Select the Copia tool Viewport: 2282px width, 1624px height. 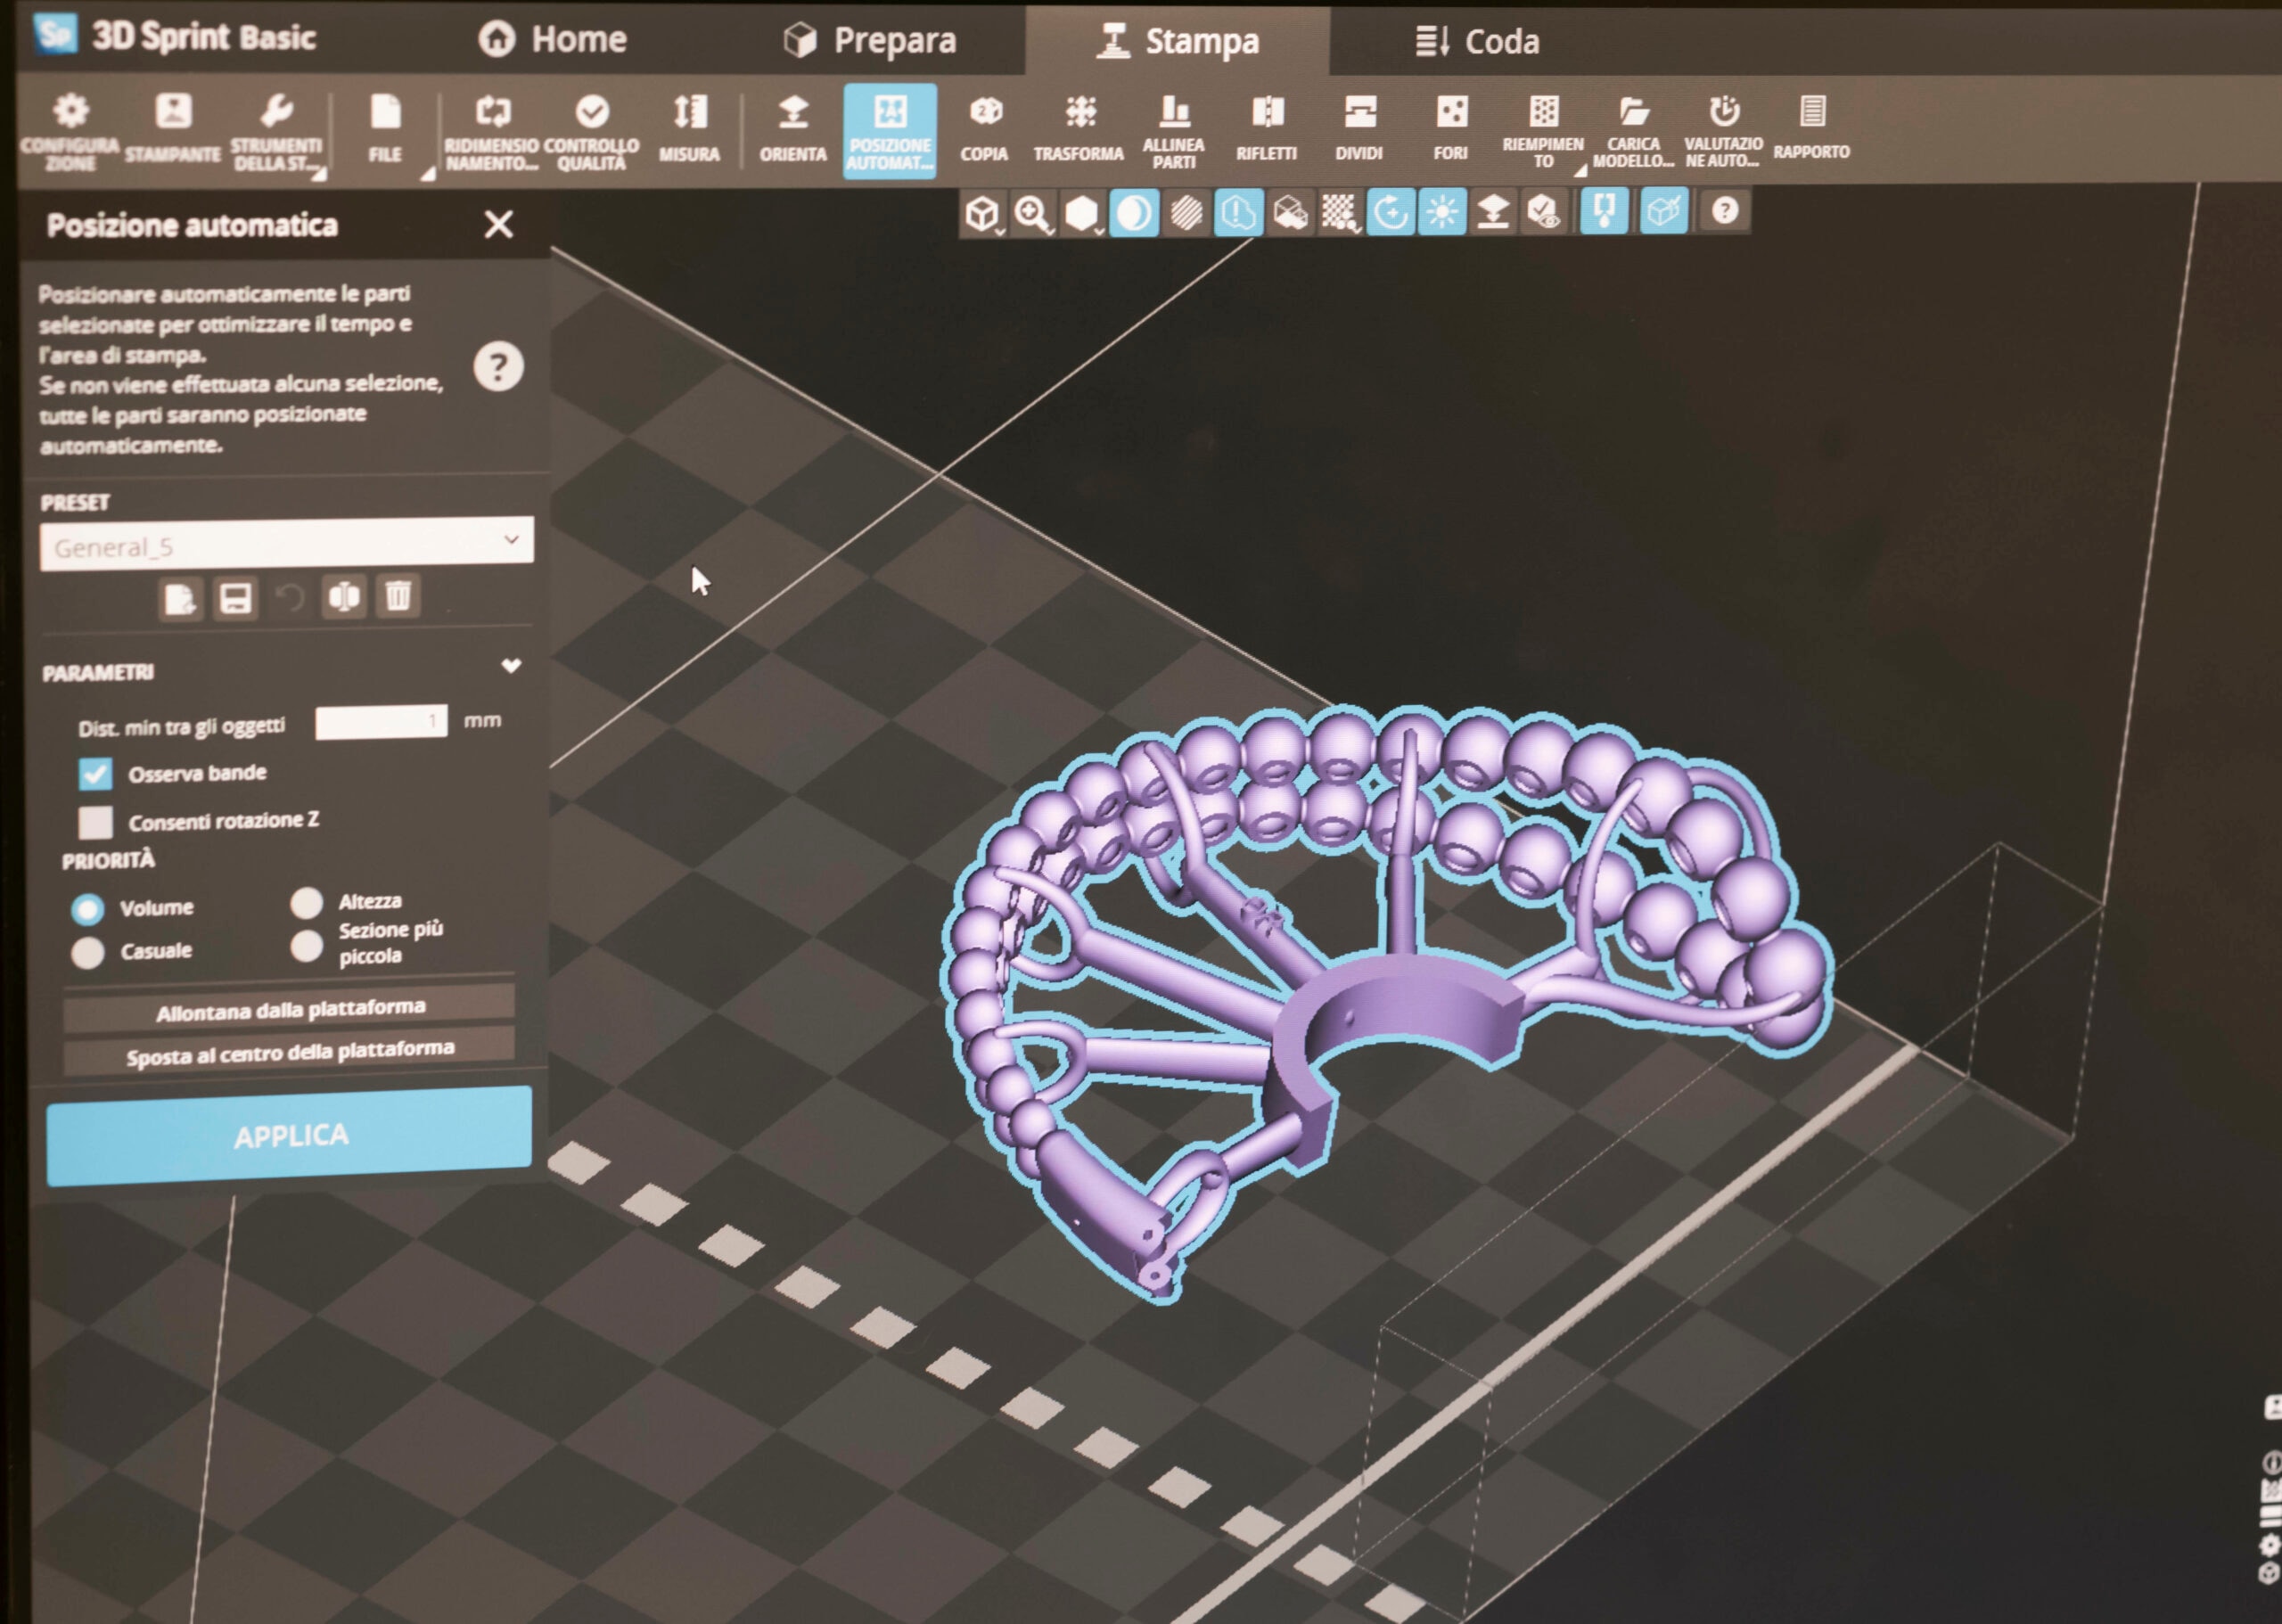point(985,130)
